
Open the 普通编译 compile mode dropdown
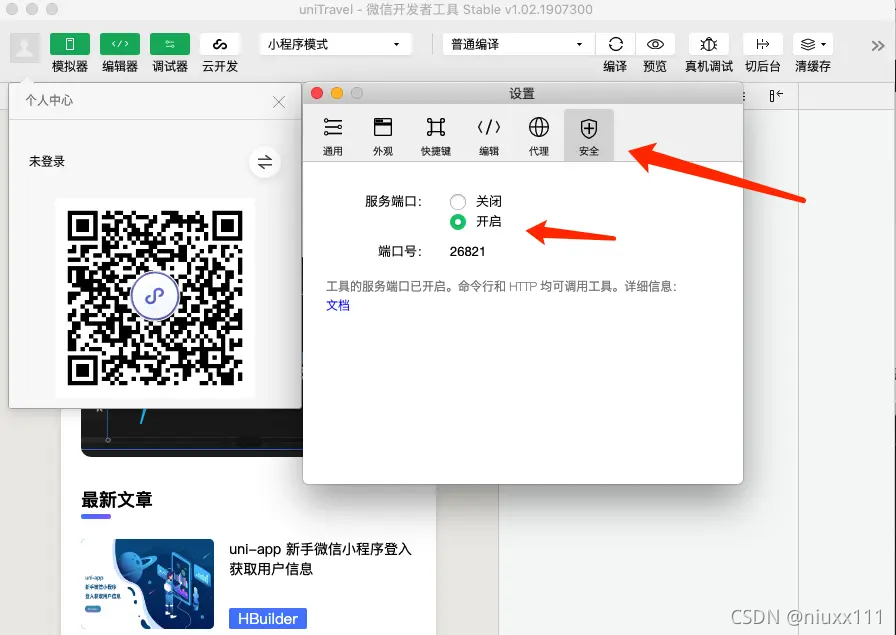pyautogui.click(x=517, y=44)
